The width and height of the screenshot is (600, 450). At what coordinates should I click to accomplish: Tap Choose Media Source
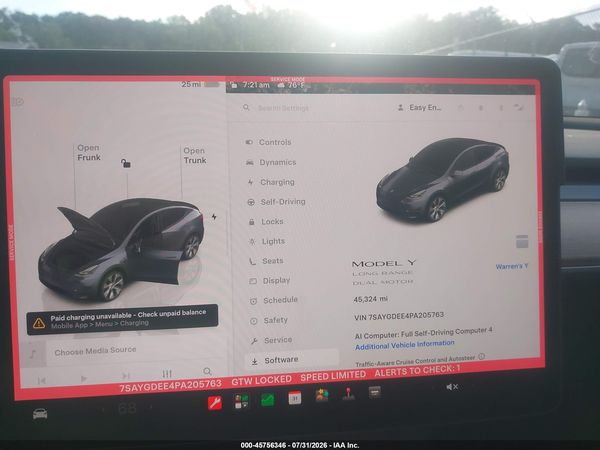95,351
